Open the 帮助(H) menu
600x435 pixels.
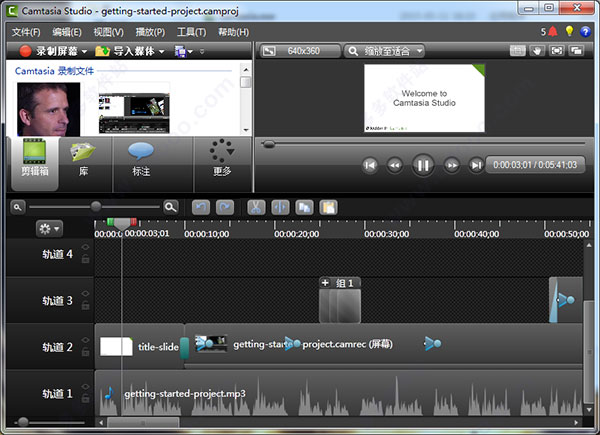click(233, 32)
